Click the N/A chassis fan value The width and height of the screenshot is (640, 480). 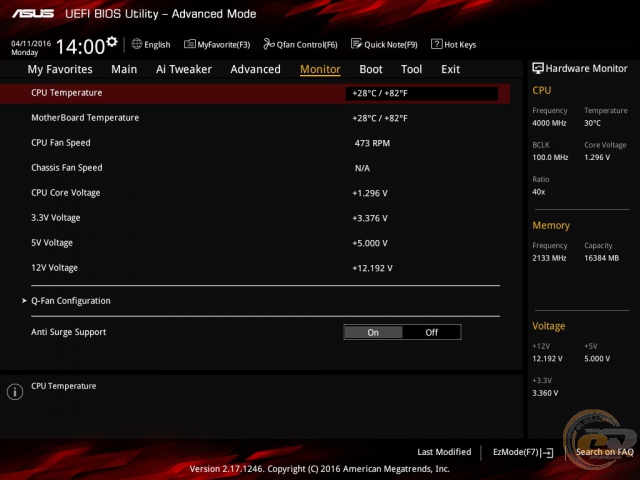pos(362,168)
